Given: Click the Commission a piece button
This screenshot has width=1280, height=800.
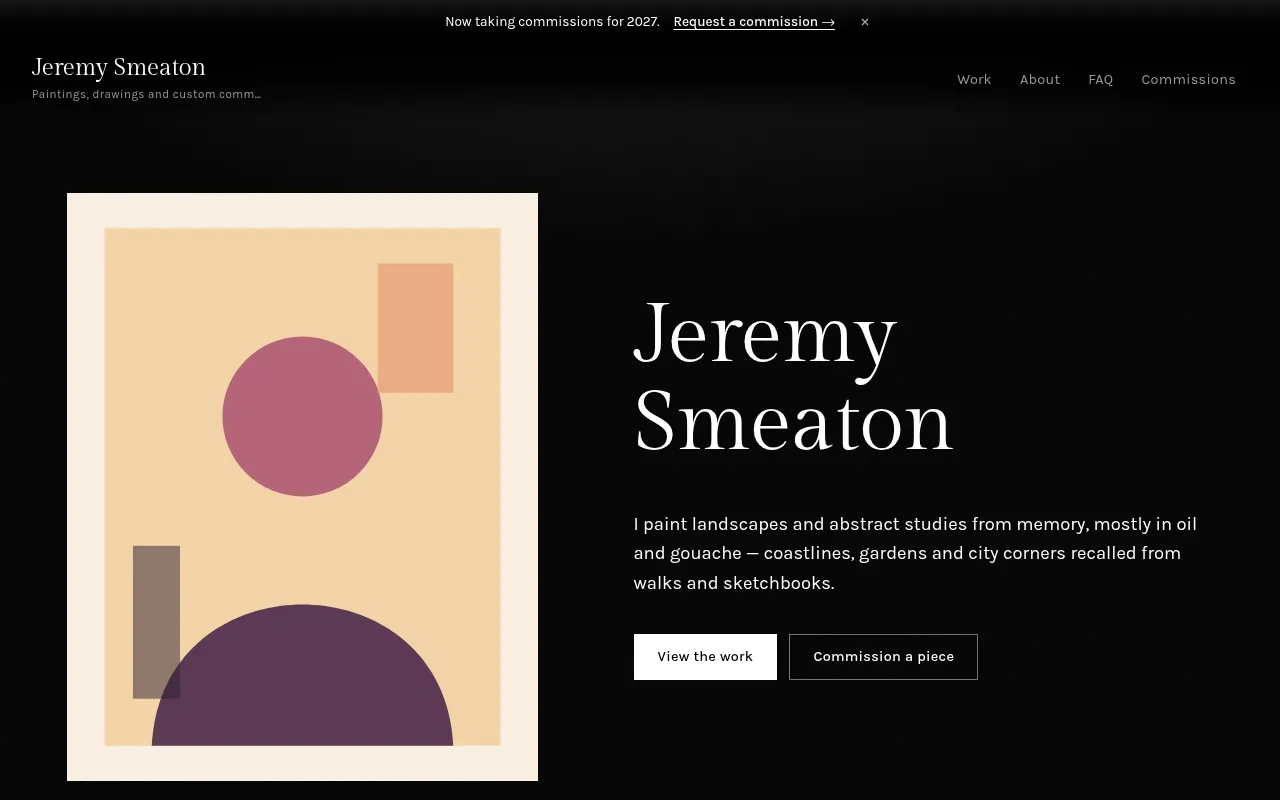Looking at the screenshot, I should 883,657.
